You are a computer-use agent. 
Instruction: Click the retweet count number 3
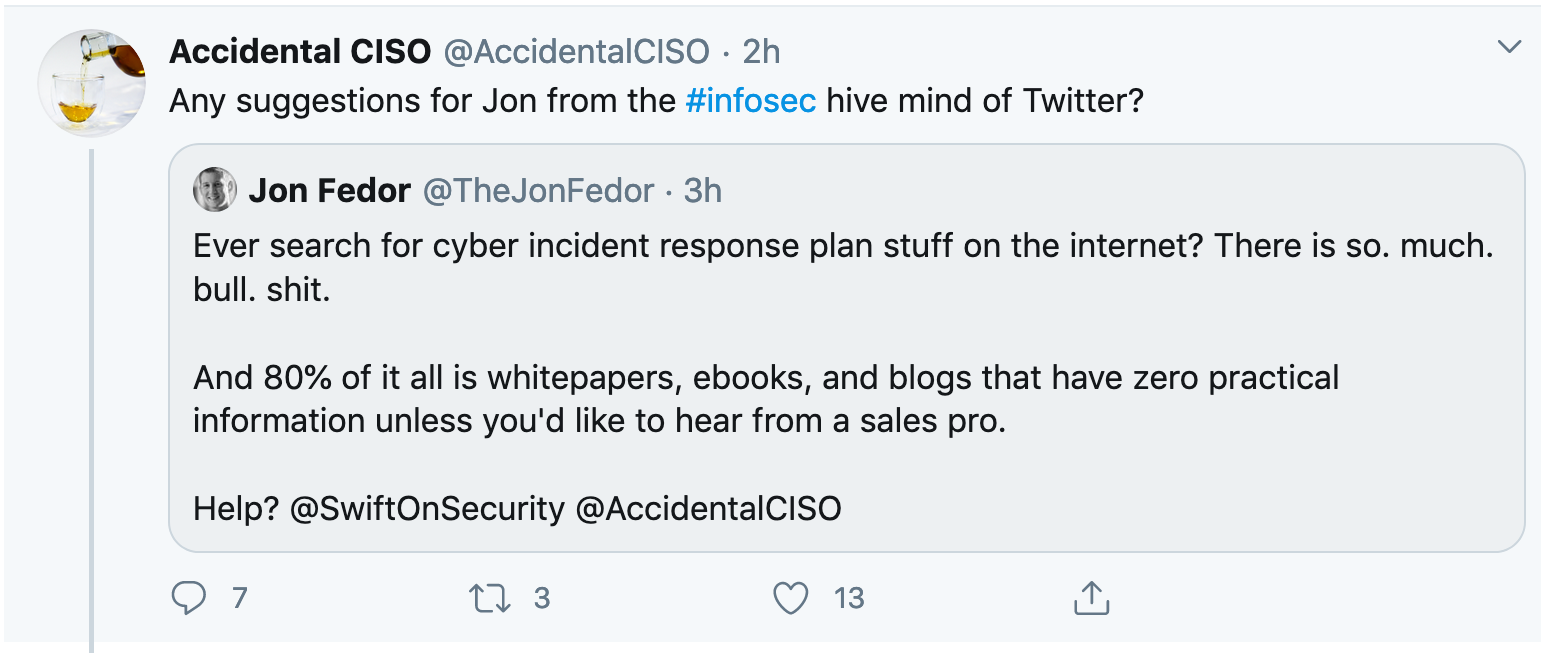coord(542,598)
